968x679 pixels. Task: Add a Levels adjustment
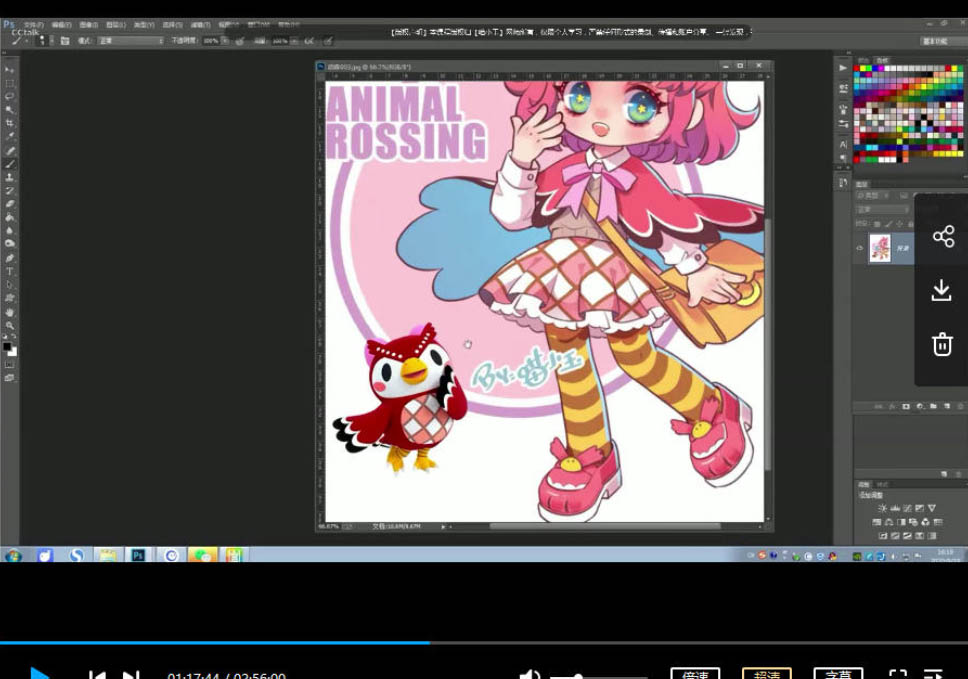[x=895, y=509]
